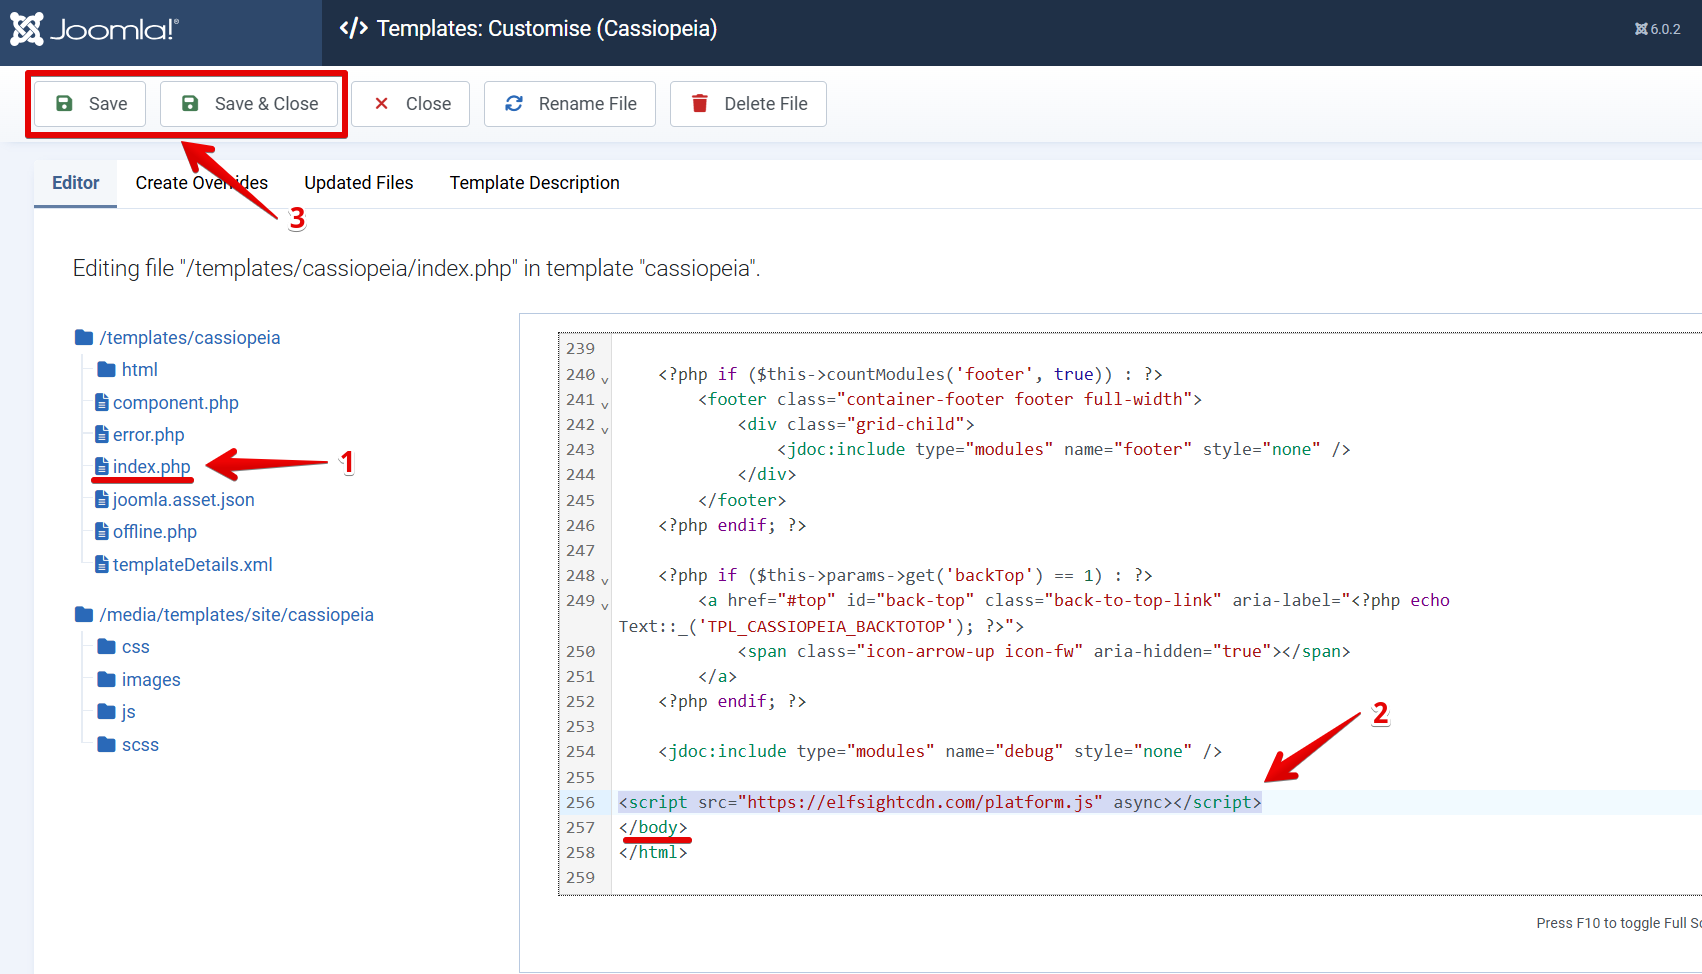Click the Joomla 6.0.2 version badge
Screen dimensions: 1702x974
pos(1657,29)
